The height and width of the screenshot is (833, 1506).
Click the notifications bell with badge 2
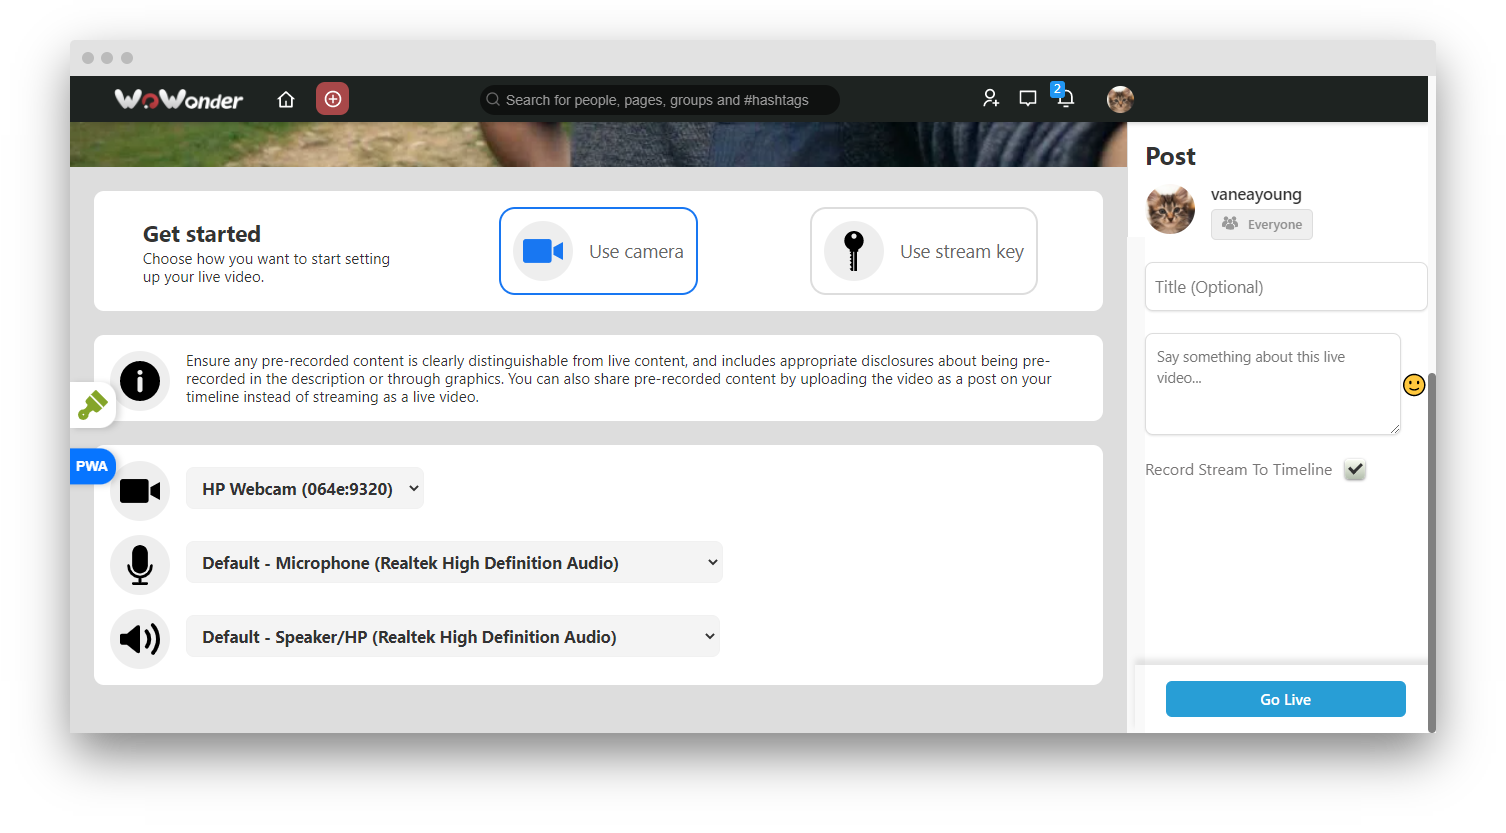tap(1063, 99)
